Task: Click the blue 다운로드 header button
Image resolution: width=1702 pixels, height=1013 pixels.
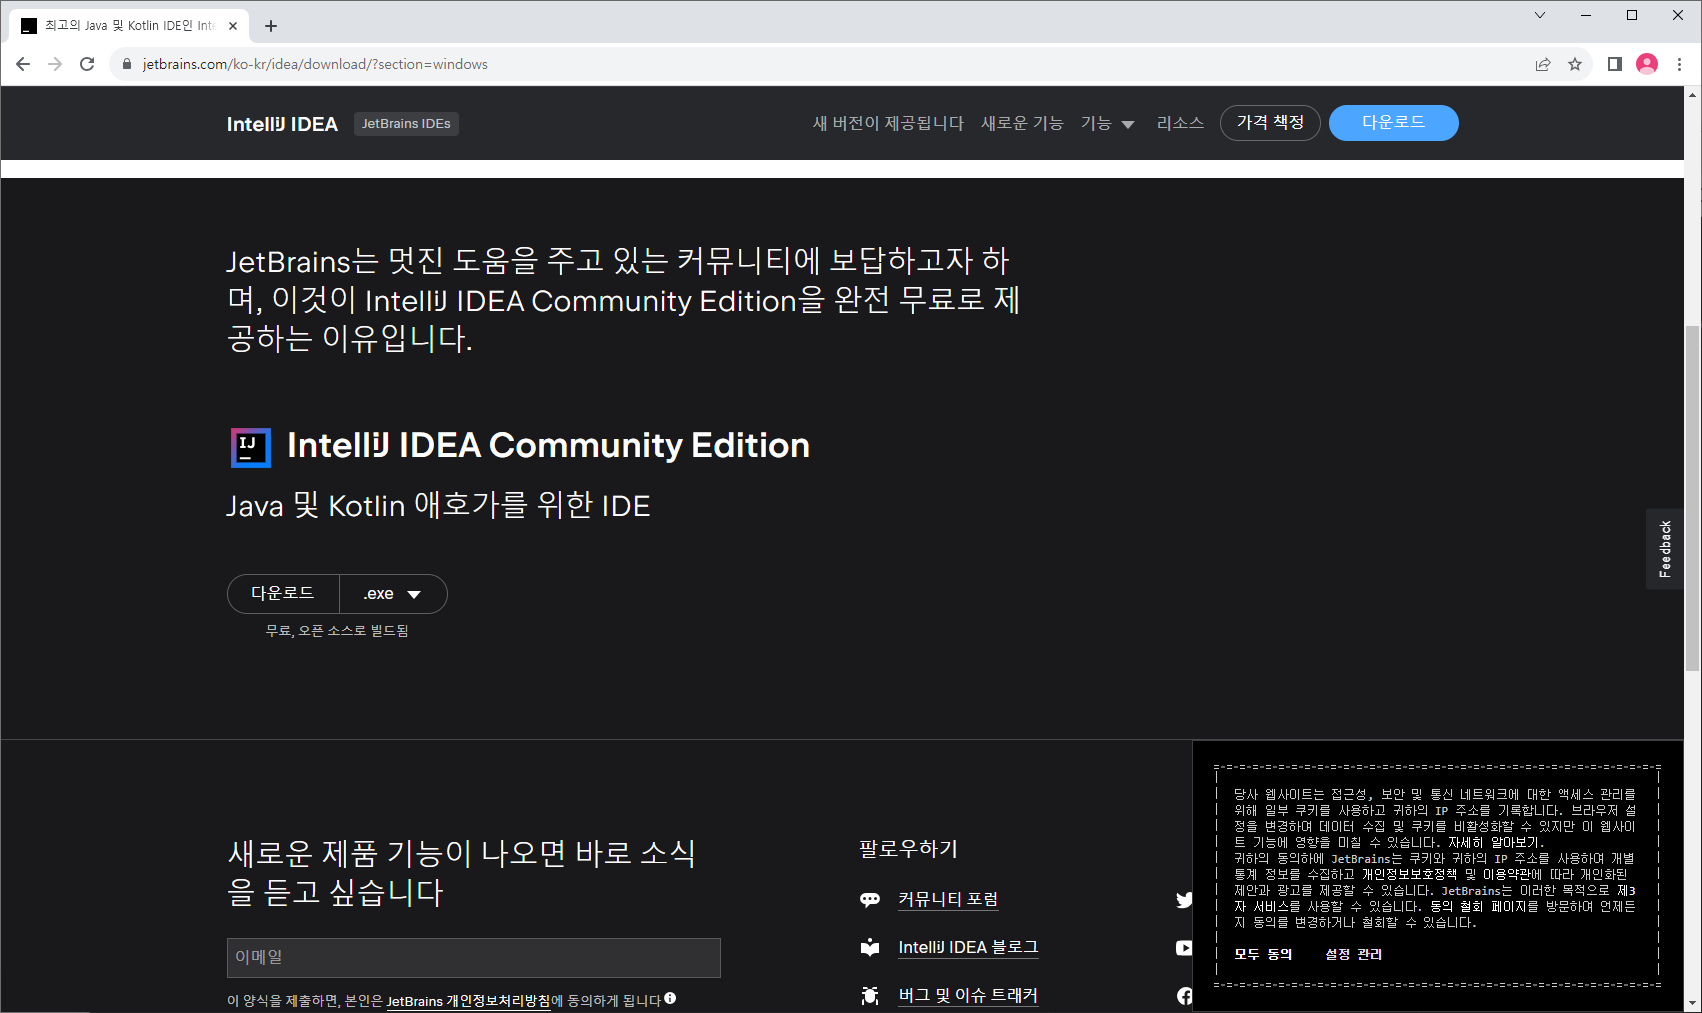Action: (x=1393, y=123)
